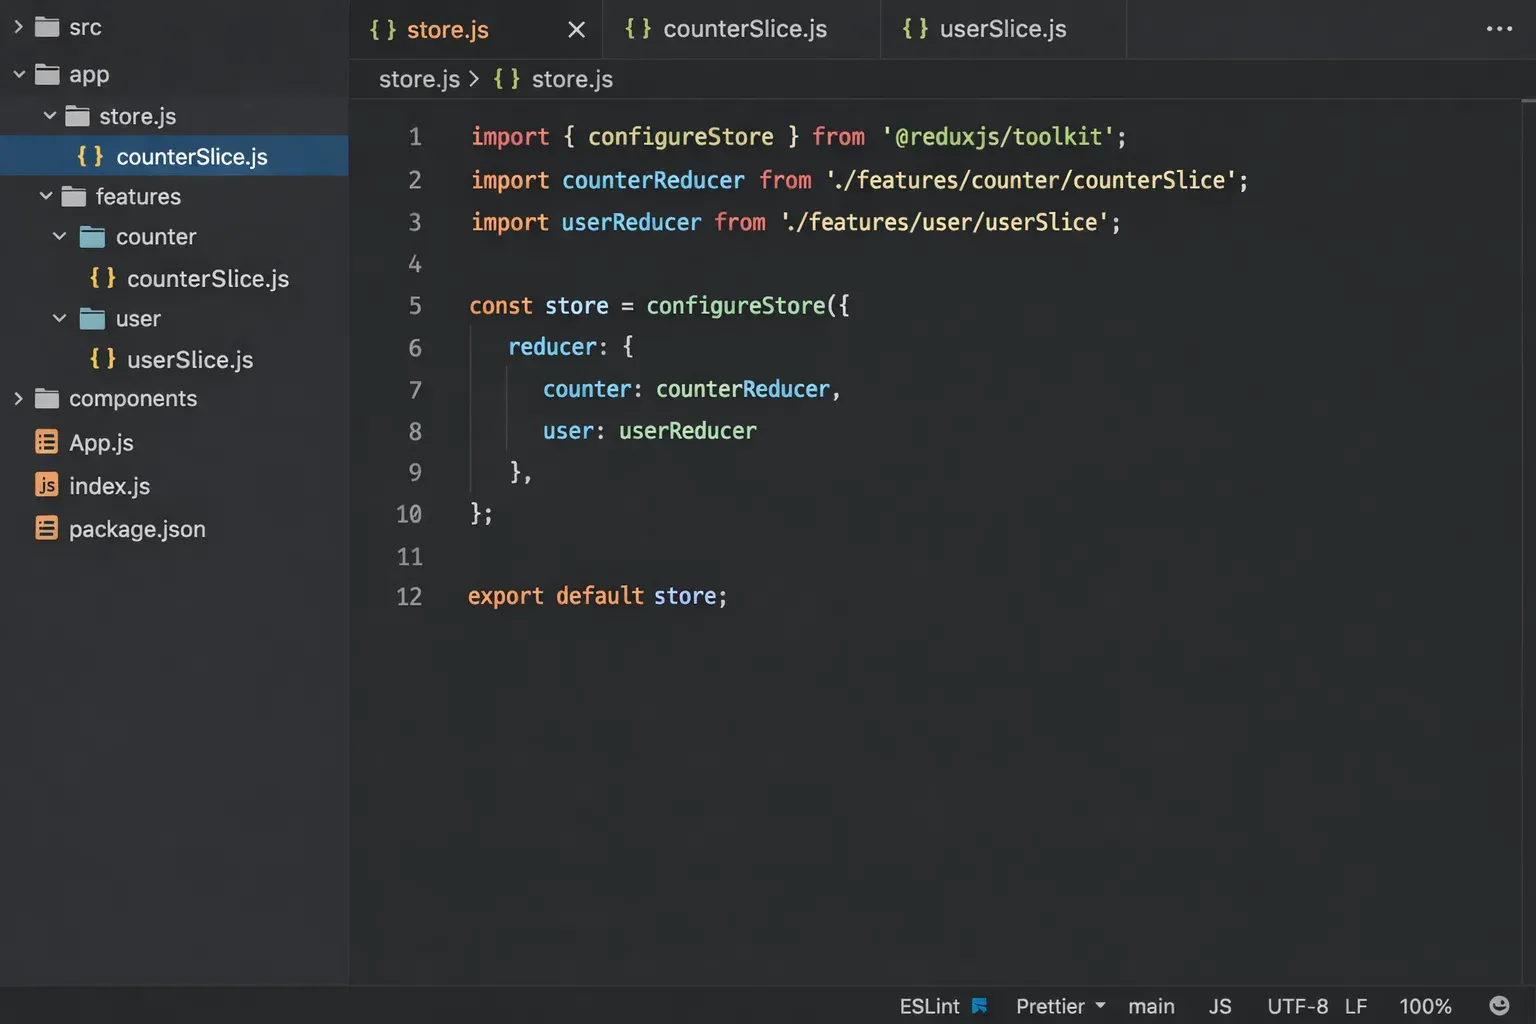
Task: Click the store.js breadcrumb path segment
Action: 419,79
